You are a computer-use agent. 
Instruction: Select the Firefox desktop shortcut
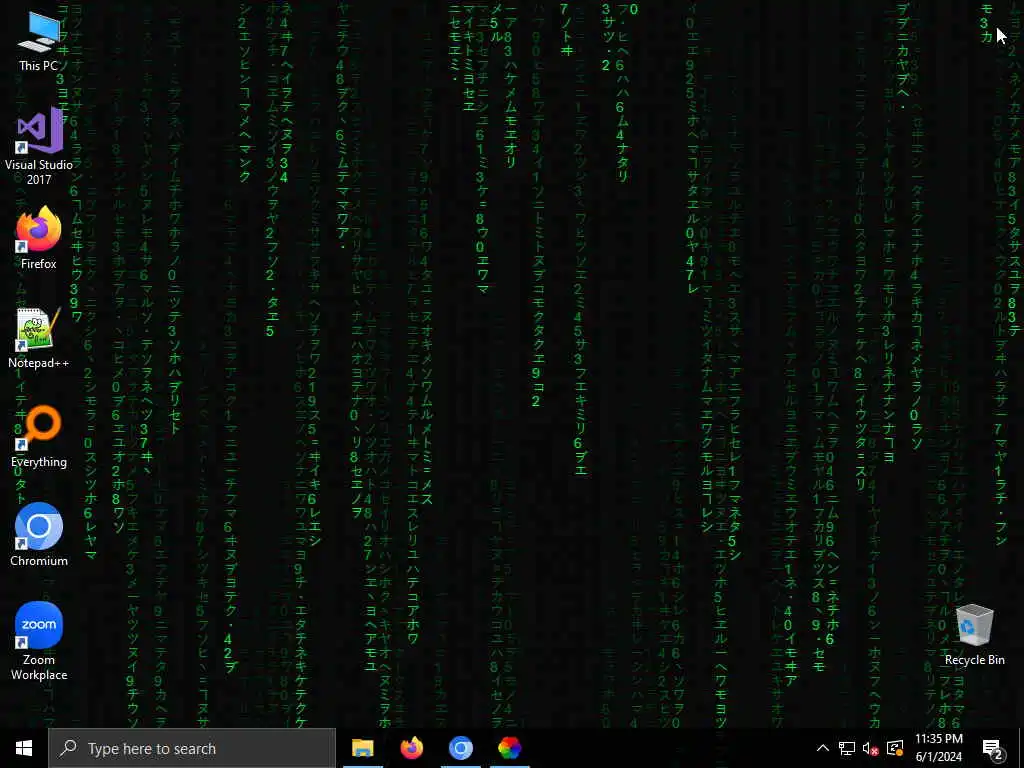pos(39,238)
